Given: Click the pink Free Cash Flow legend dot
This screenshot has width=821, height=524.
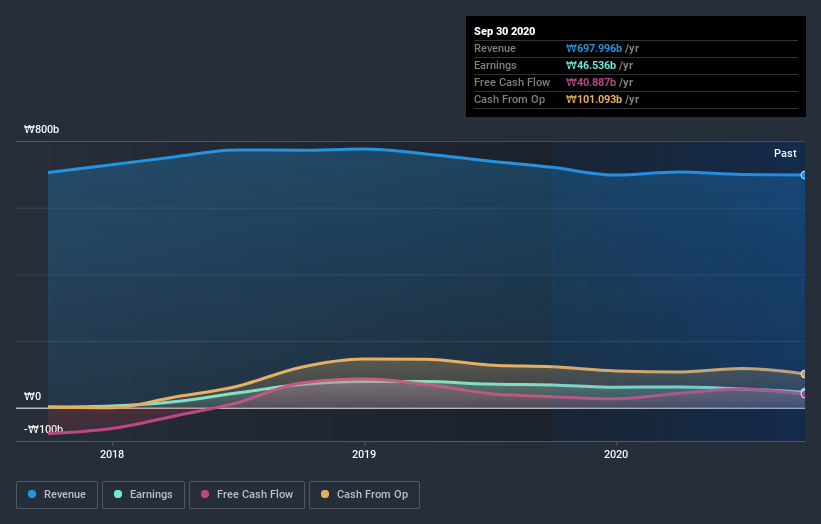Looking at the screenshot, I should (x=205, y=494).
